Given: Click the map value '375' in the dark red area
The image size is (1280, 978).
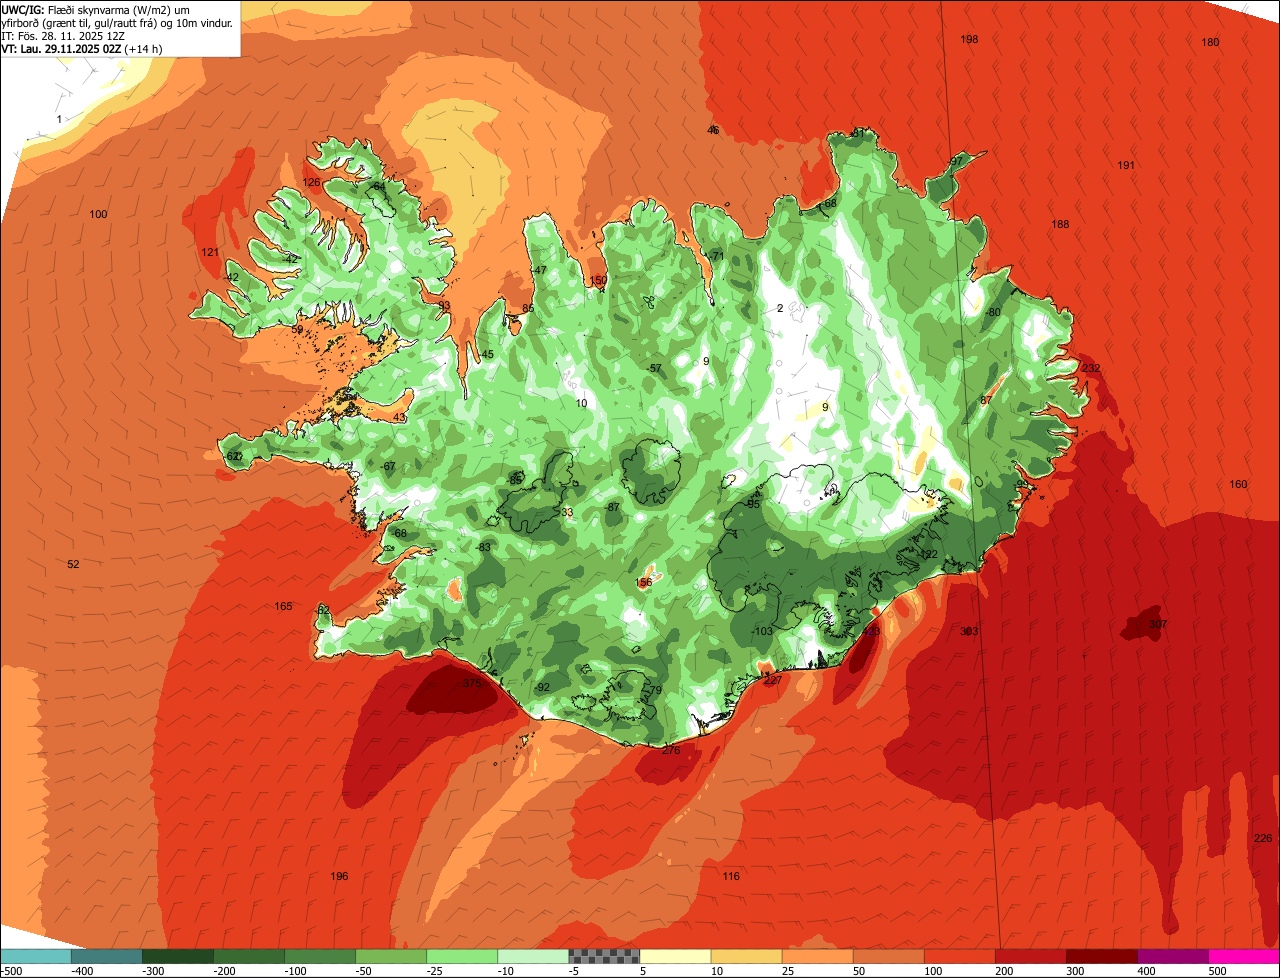Looking at the screenshot, I should tap(472, 683).
